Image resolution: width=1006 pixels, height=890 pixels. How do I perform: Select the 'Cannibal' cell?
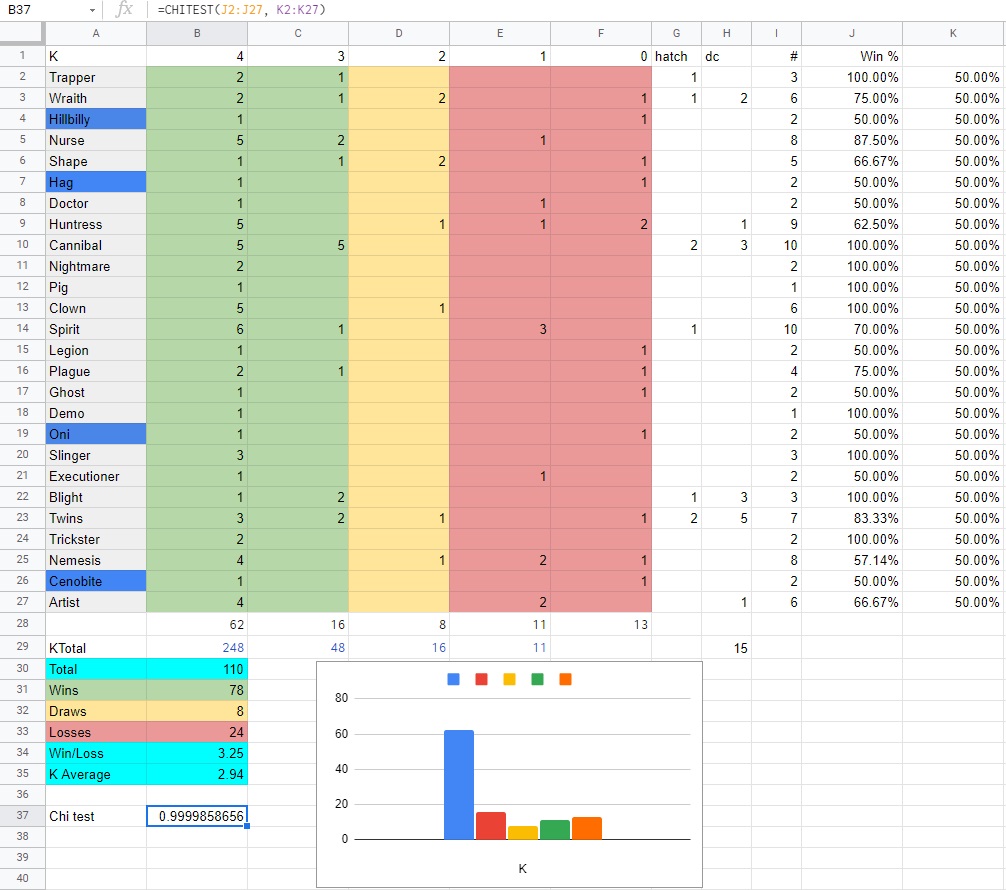[96, 245]
